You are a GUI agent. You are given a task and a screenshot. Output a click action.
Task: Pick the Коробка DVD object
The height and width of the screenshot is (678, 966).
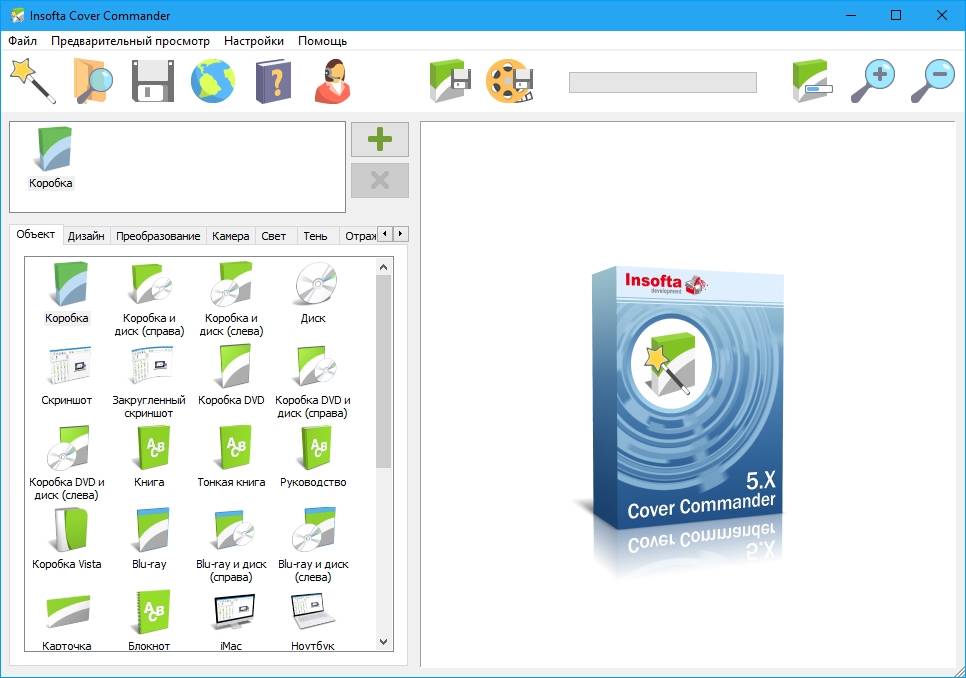click(x=231, y=375)
